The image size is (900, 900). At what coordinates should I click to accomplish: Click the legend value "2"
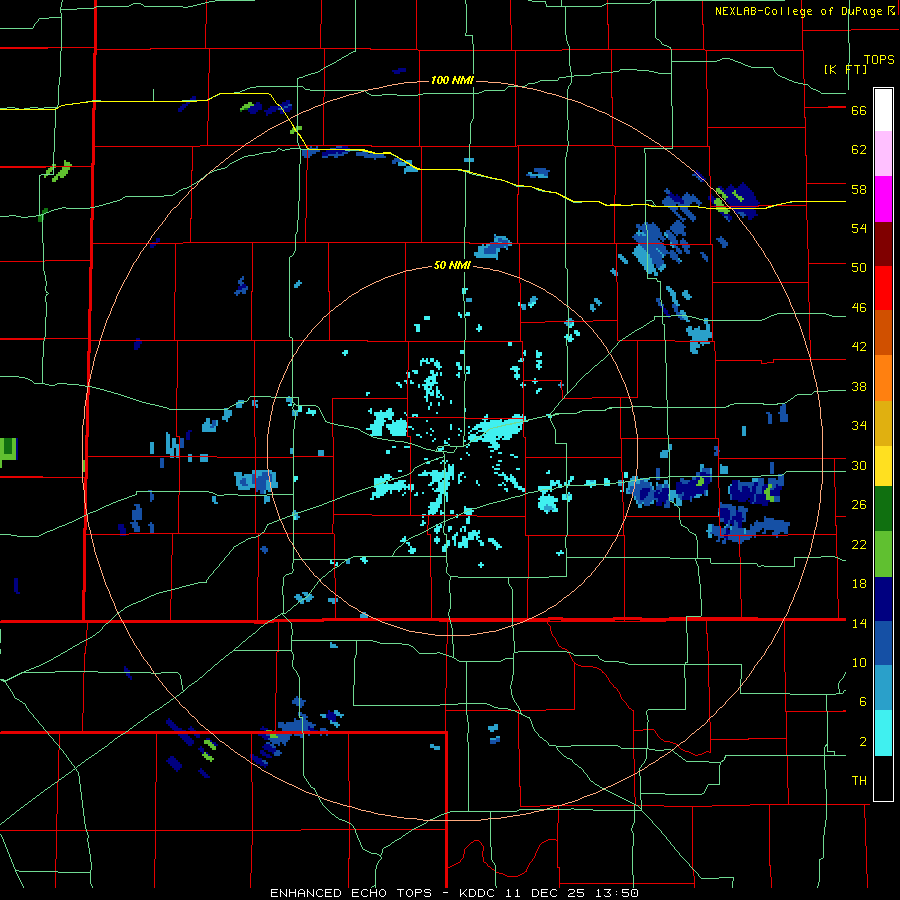[x=863, y=742]
